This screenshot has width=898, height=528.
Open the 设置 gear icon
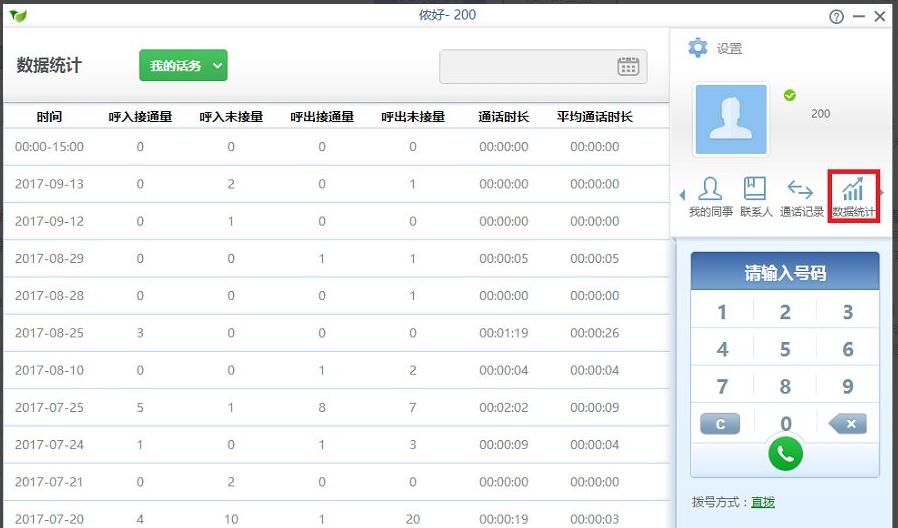click(x=698, y=48)
